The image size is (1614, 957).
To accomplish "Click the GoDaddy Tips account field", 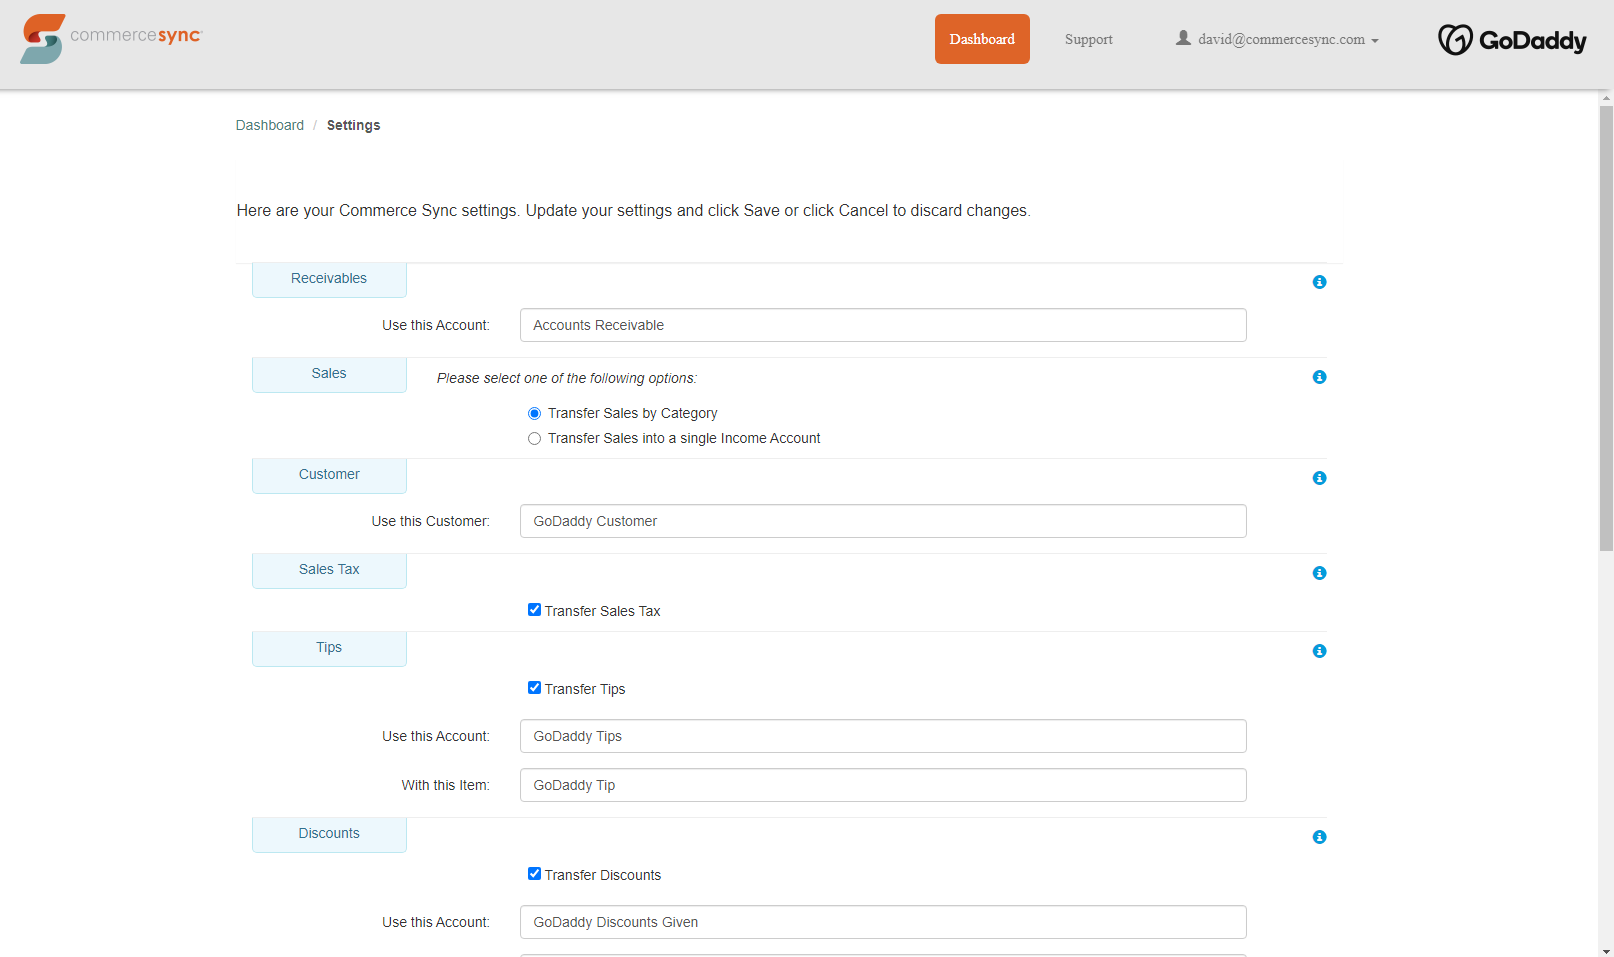I will click(883, 736).
